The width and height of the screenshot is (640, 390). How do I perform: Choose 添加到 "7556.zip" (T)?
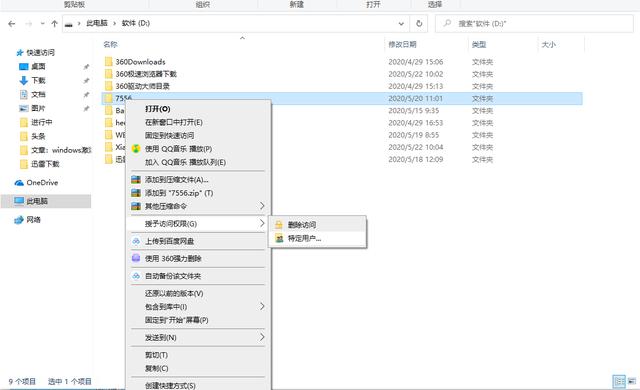tap(179, 193)
